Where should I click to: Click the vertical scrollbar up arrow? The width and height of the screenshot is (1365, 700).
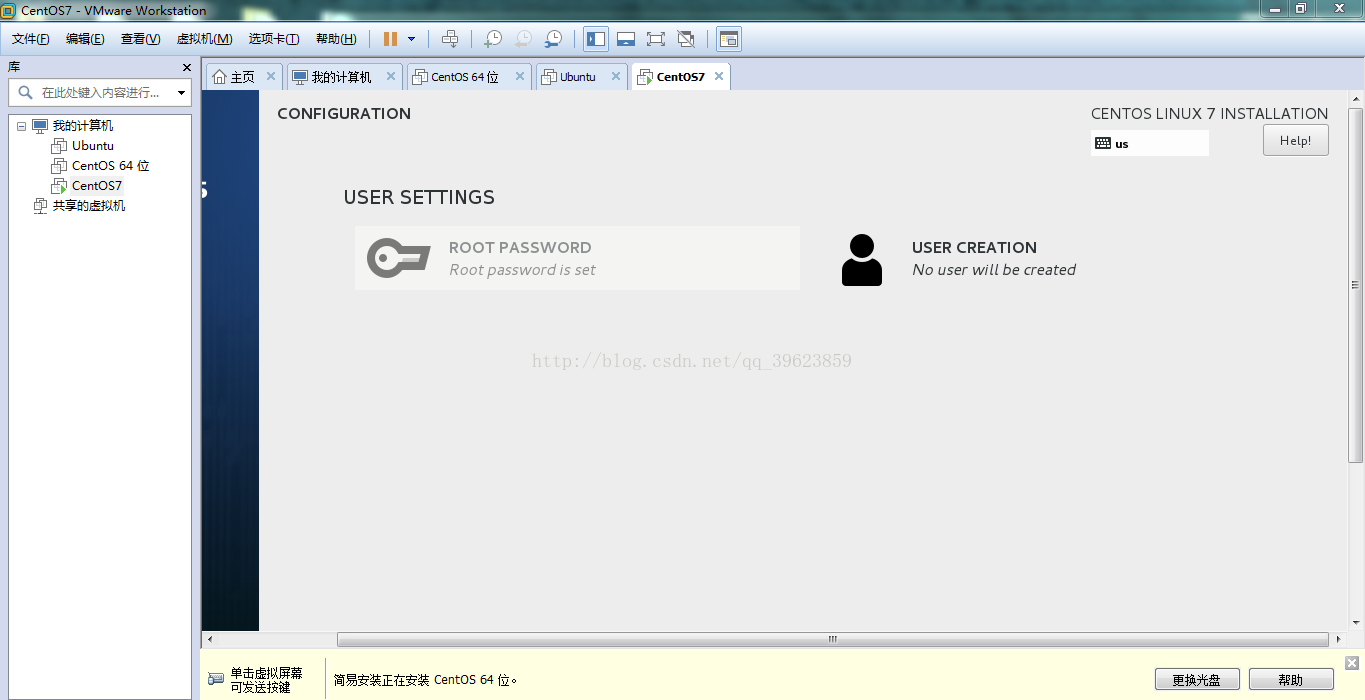tap(1356, 99)
